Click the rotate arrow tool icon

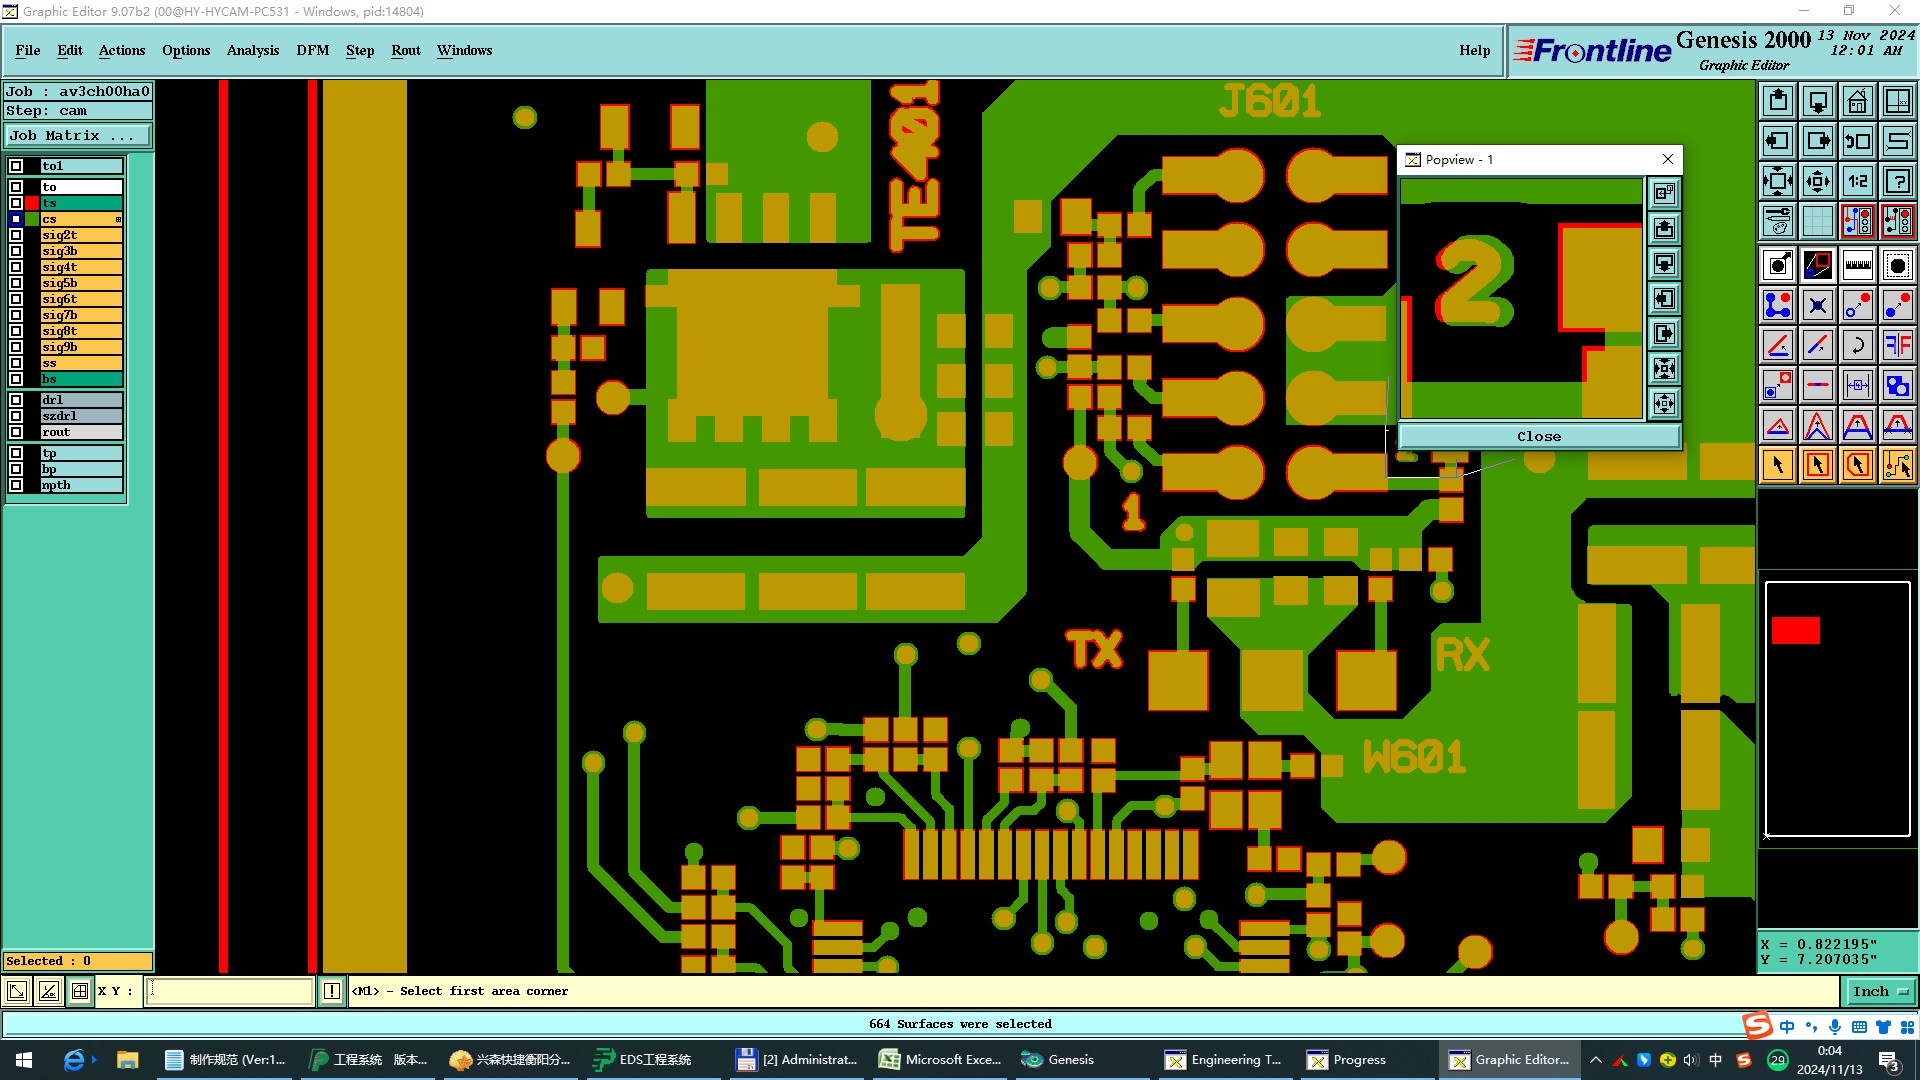(1858, 345)
